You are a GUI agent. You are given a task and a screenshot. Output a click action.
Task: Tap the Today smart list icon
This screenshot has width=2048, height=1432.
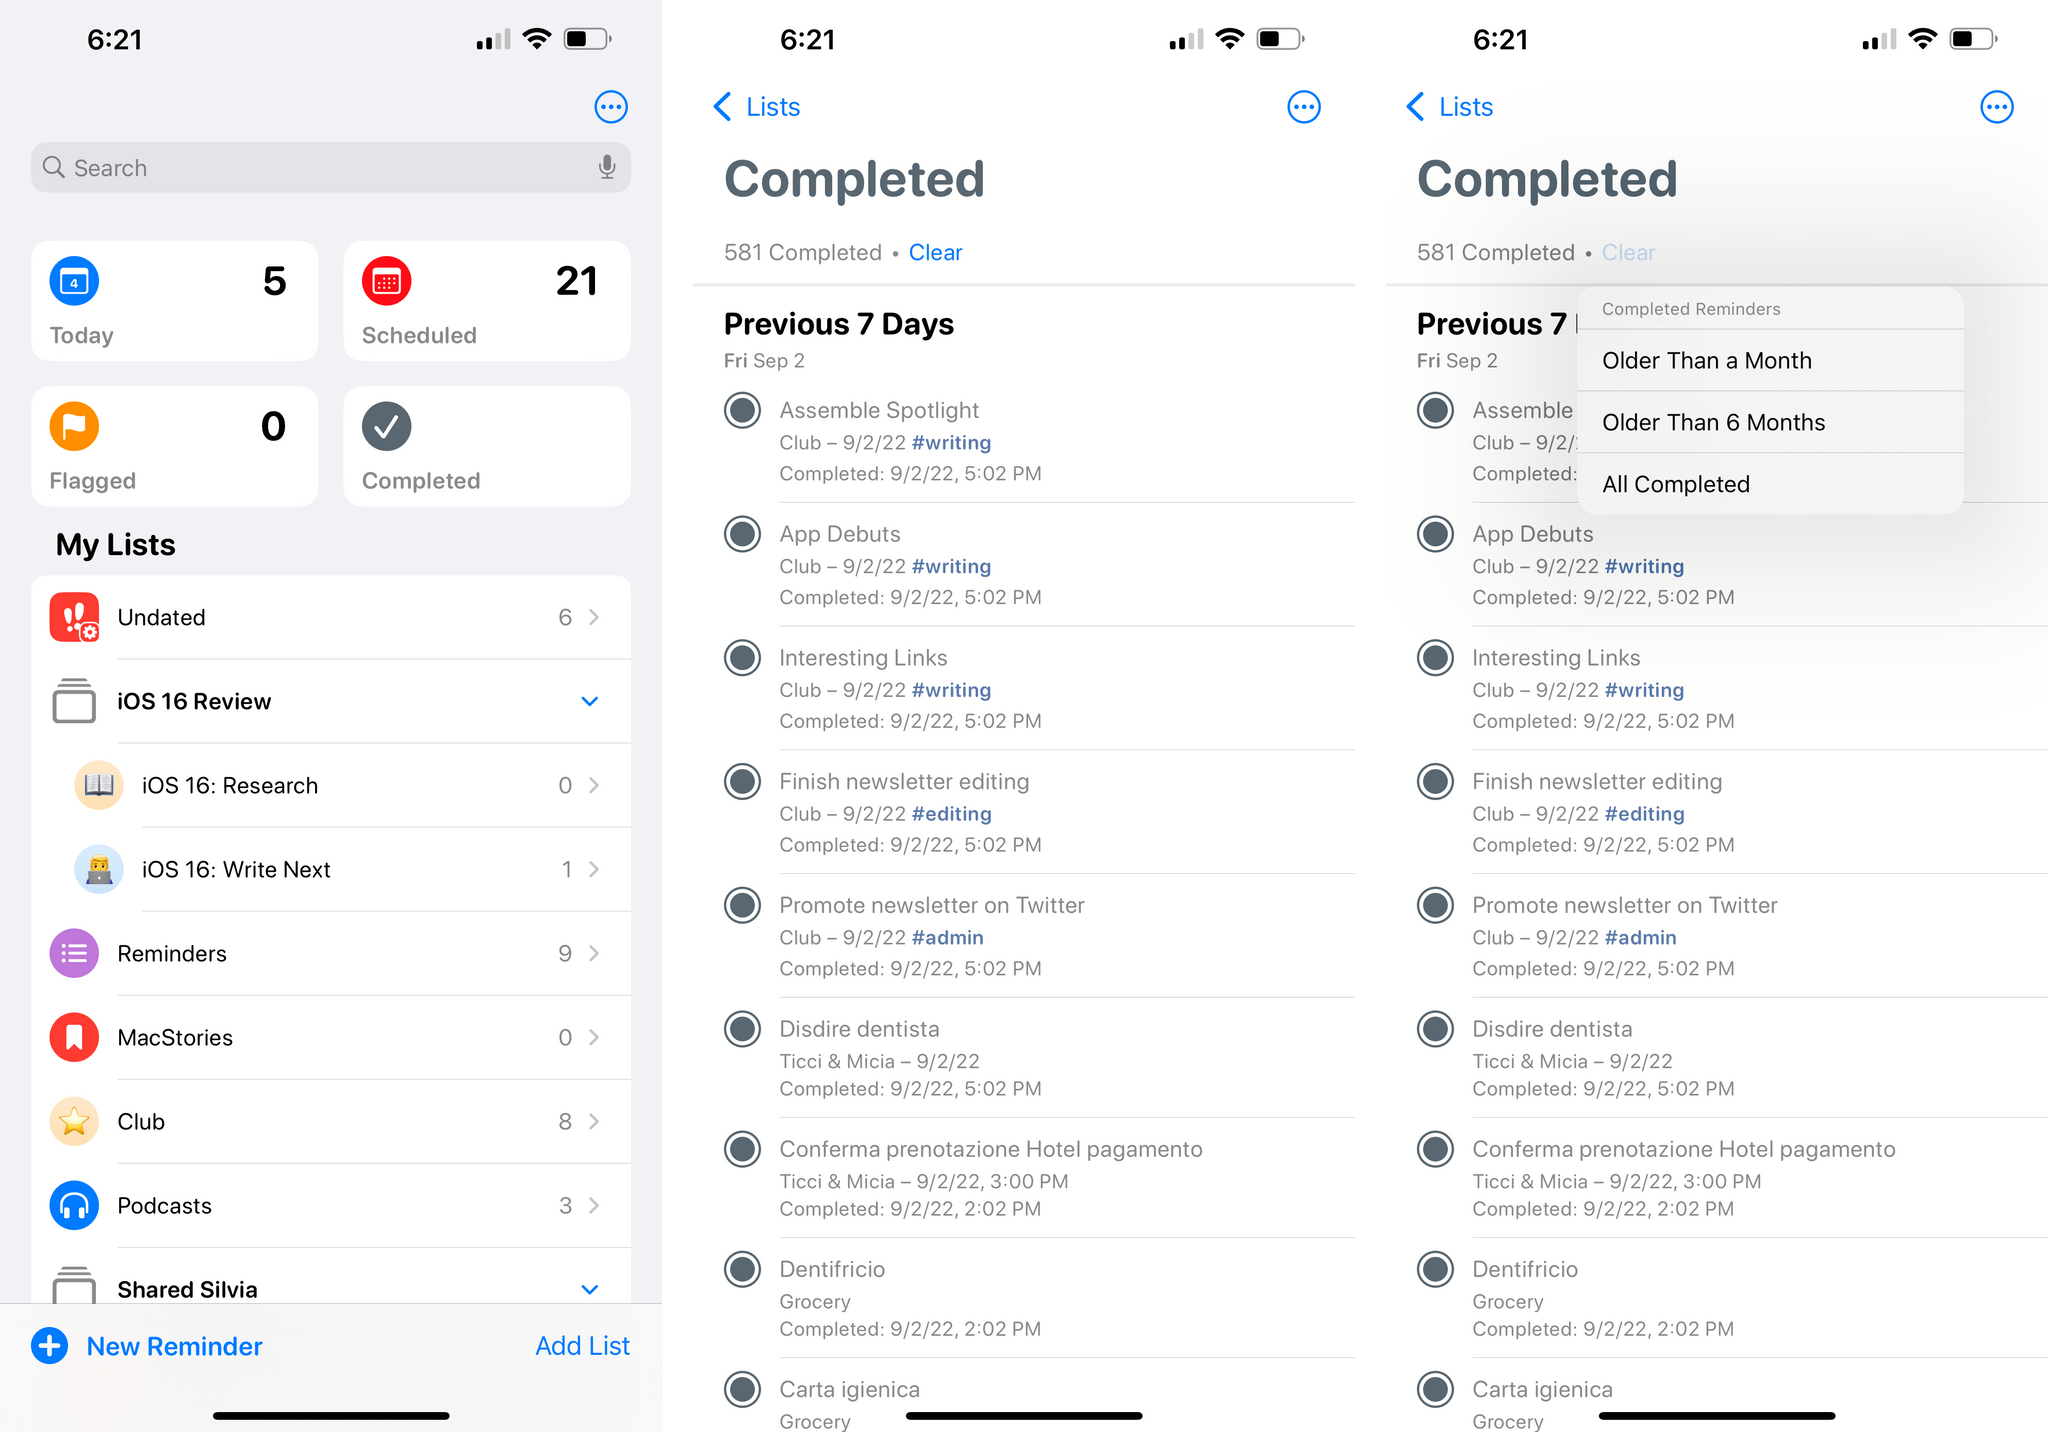[x=75, y=282]
